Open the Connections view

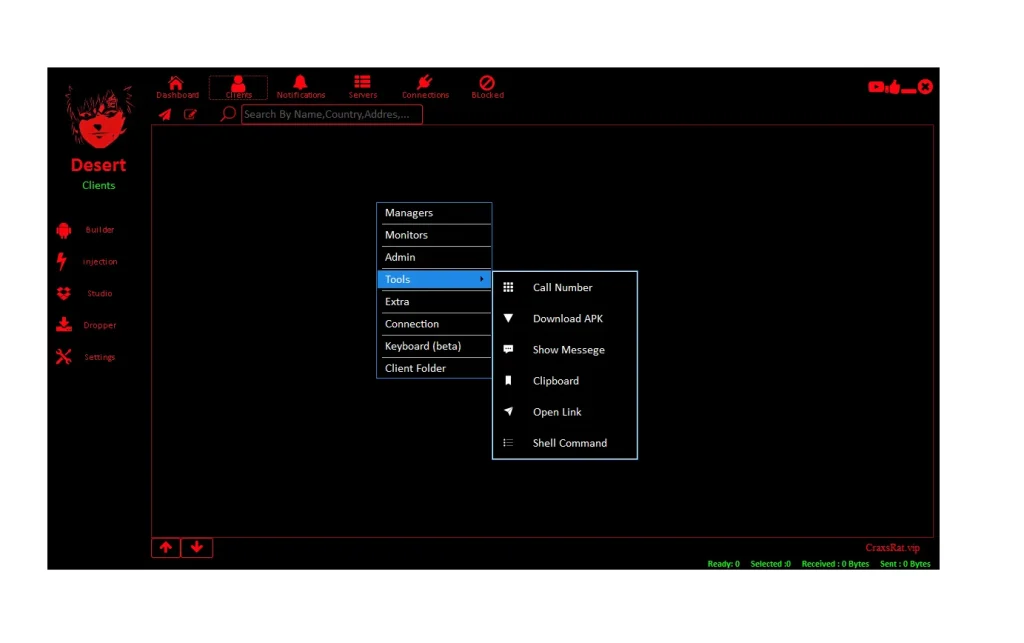424,85
